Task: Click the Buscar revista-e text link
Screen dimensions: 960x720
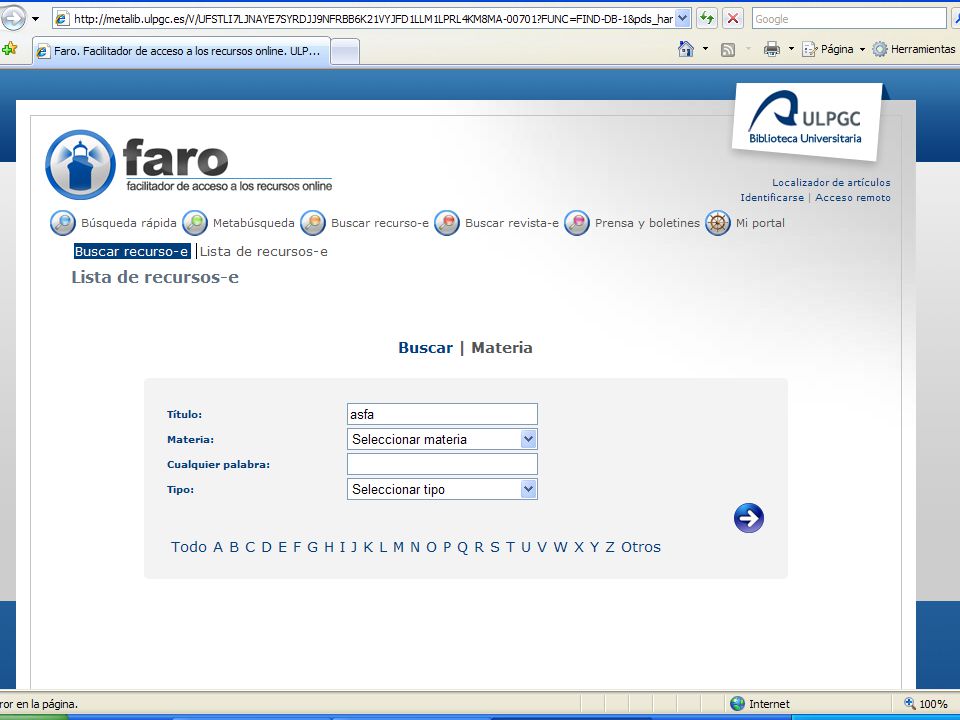Action: click(x=512, y=223)
